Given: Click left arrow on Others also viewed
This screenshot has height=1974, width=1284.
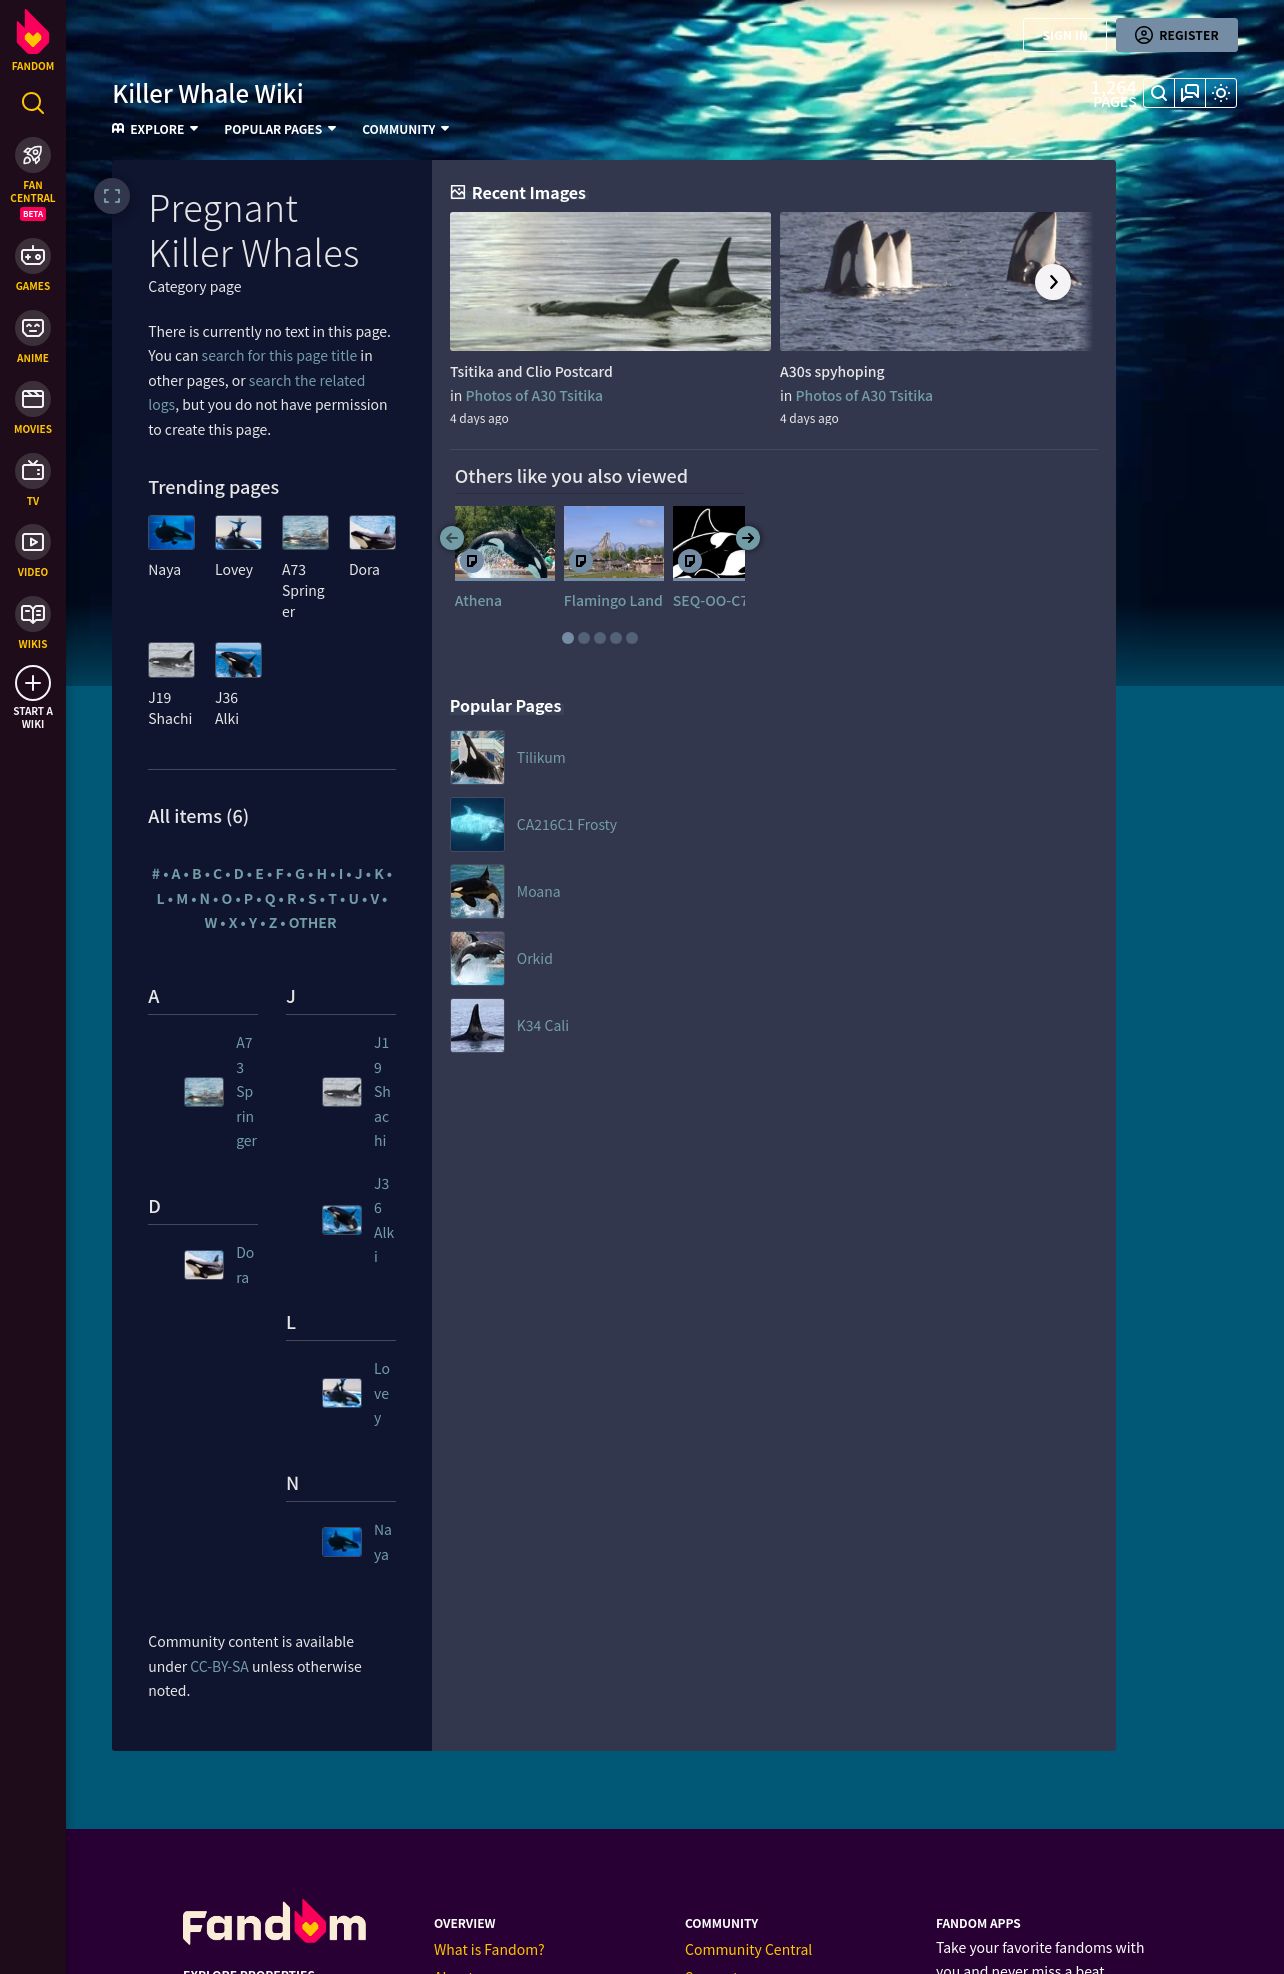Looking at the screenshot, I should [452, 538].
